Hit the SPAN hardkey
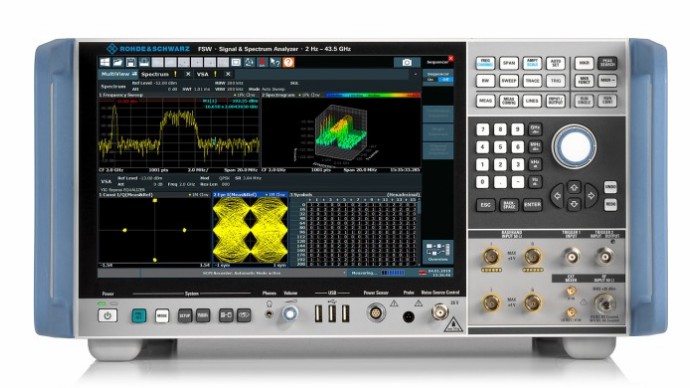Image resolution: width=690 pixels, height=388 pixels. [509, 63]
